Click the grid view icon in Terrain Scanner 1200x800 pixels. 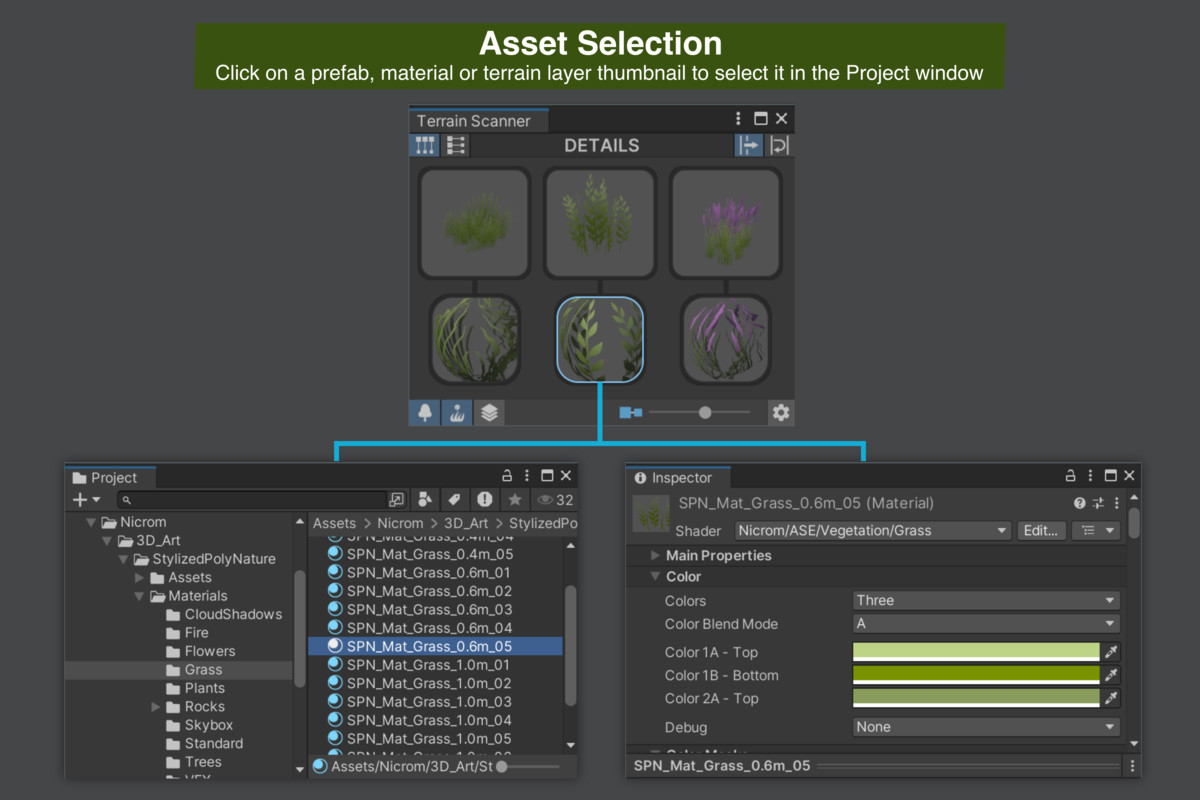click(424, 145)
